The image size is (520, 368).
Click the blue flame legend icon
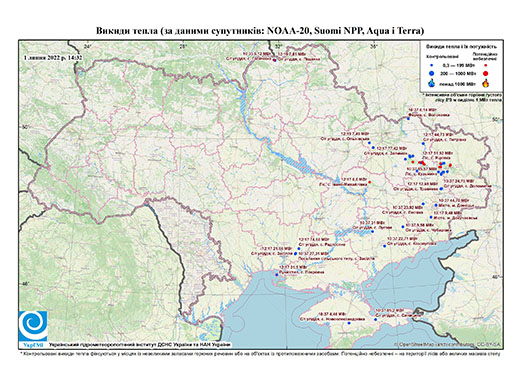click(x=432, y=83)
